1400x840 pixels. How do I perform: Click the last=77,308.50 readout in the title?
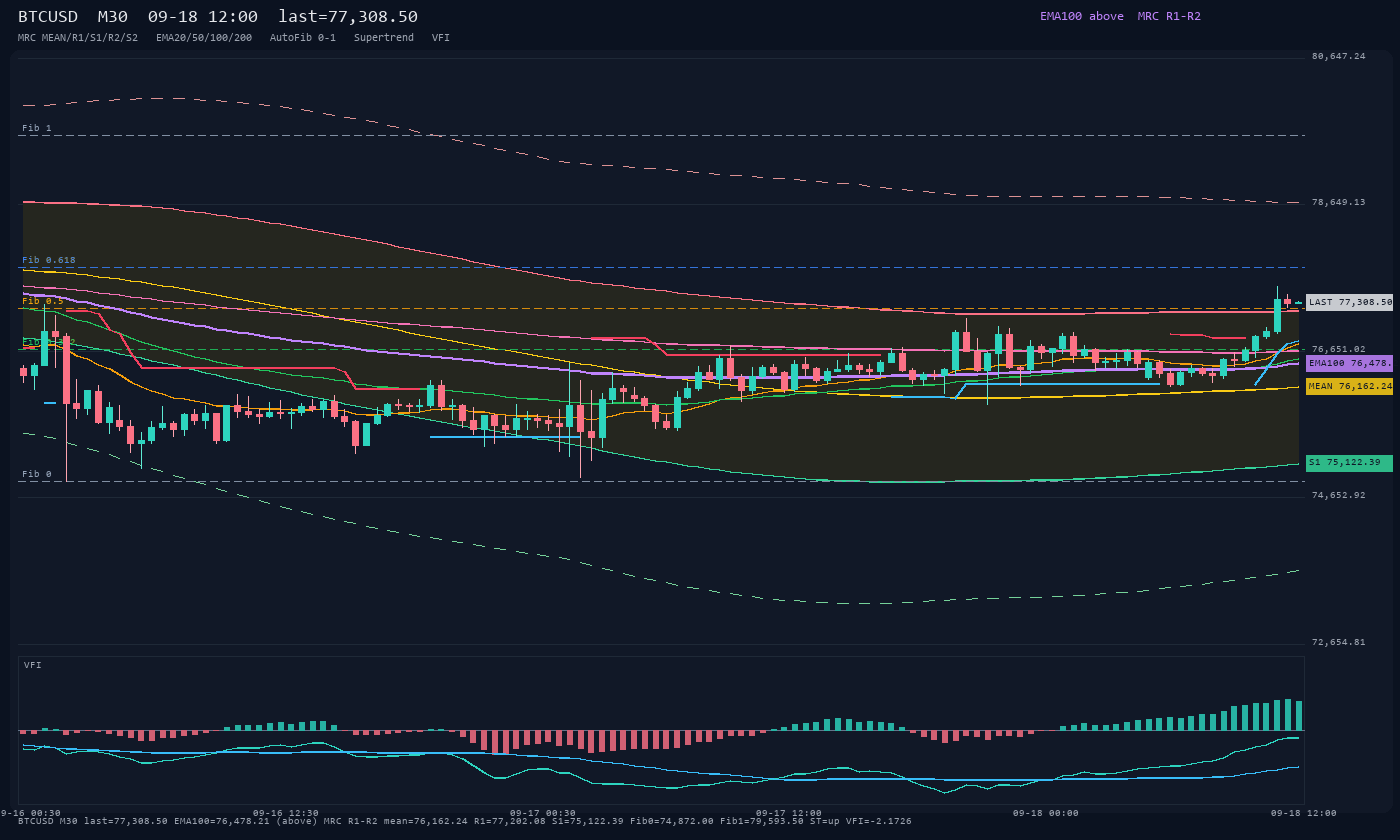[348, 16]
